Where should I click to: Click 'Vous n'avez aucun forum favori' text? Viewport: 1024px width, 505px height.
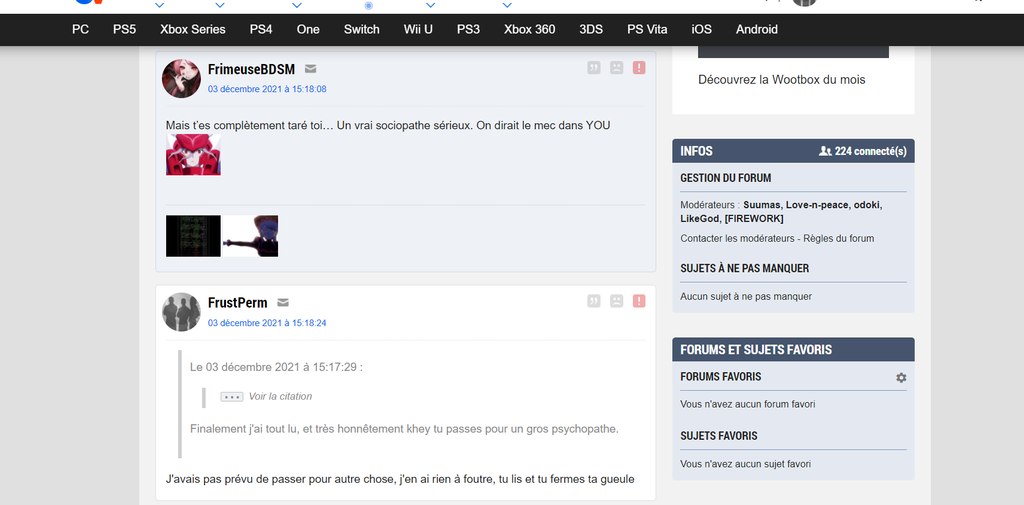[748, 404]
